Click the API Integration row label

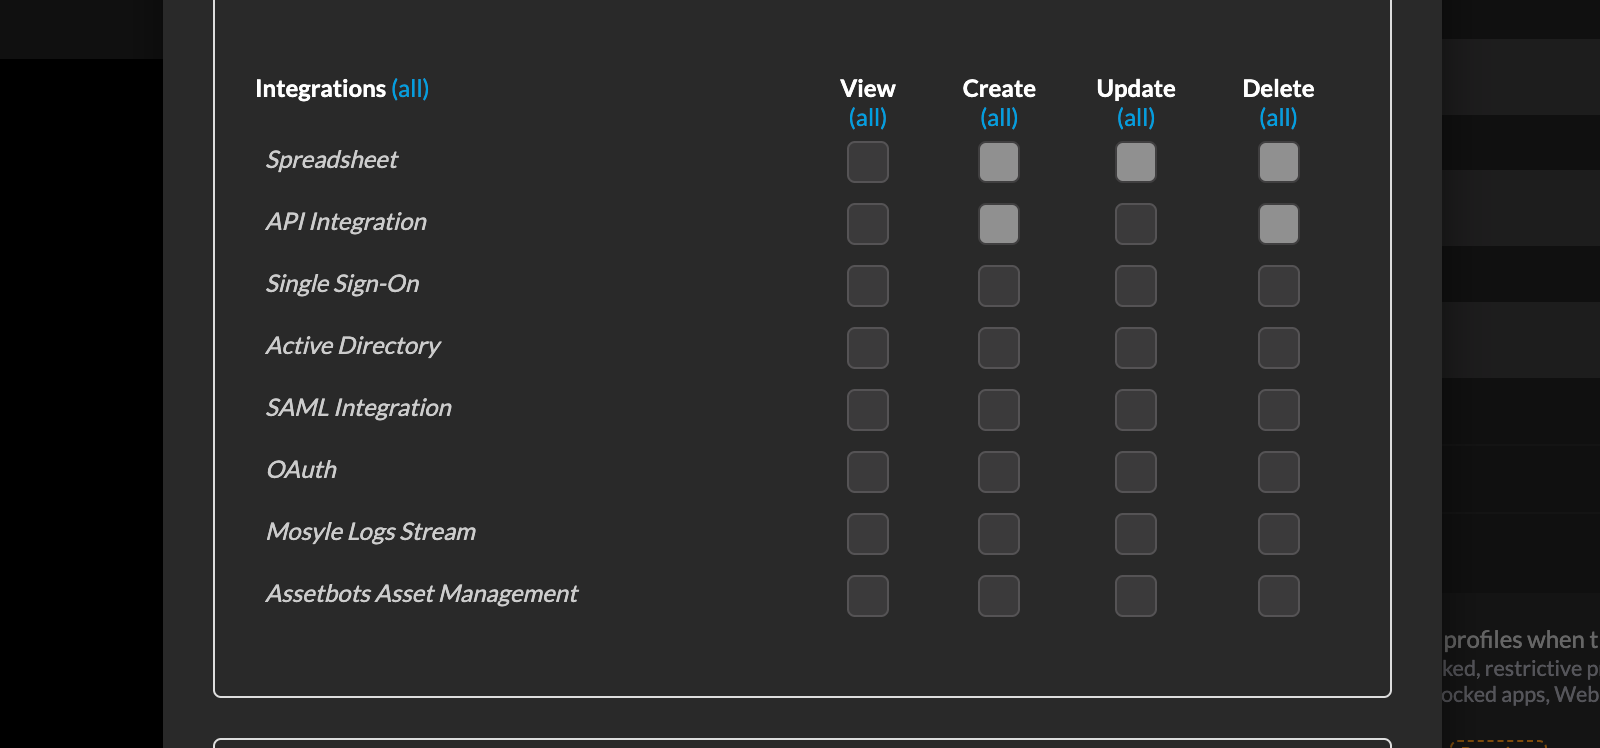point(346,222)
